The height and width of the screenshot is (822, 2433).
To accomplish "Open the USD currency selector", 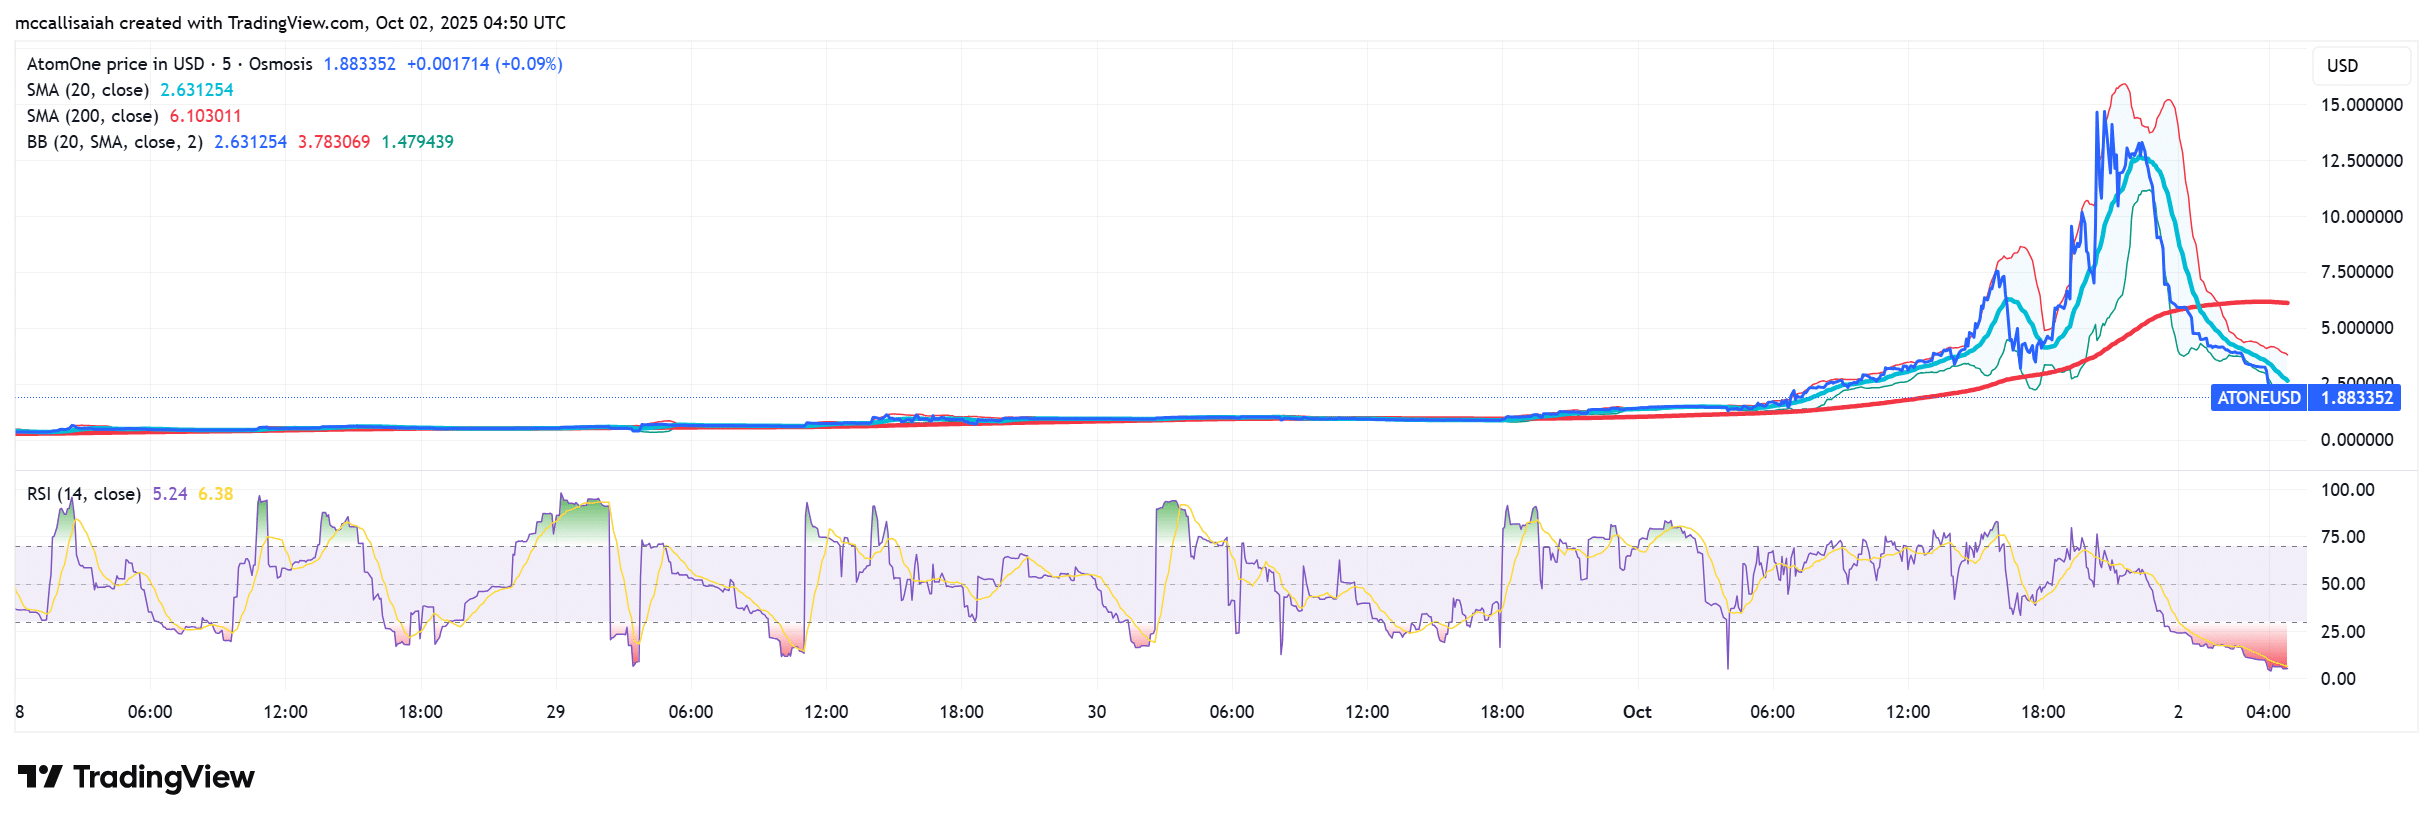I will click(2342, 66).
